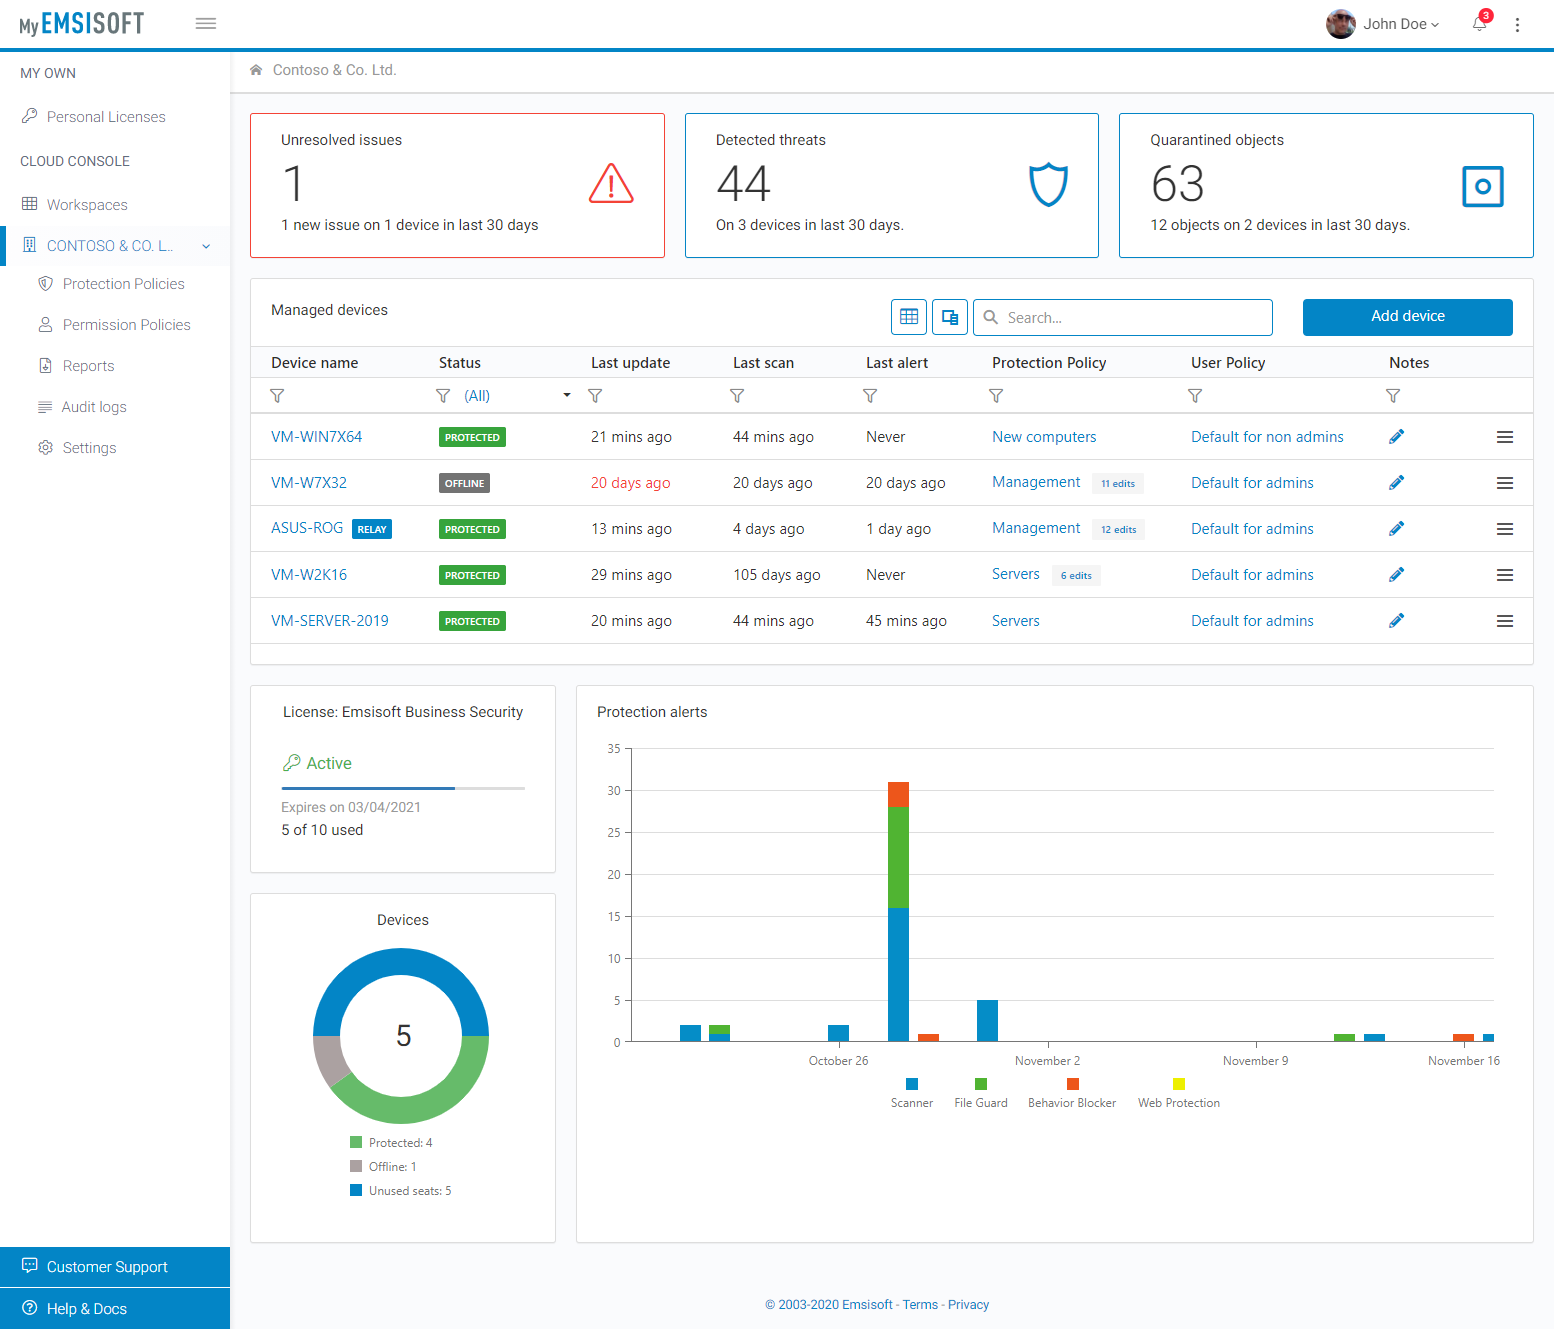Open the Status filter dropdown (All)
The height and width of the screenshot is (1329, 1554).
[517, 396]
